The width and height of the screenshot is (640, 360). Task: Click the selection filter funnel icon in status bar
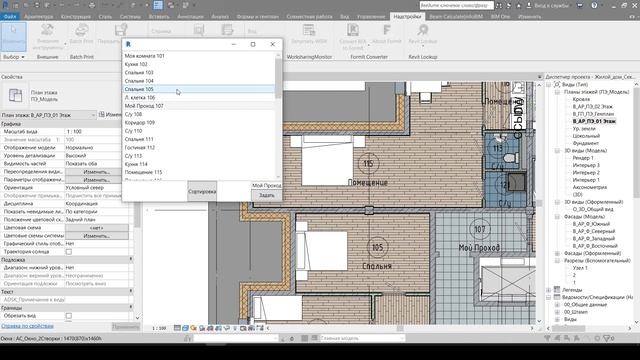click(607, 338)
